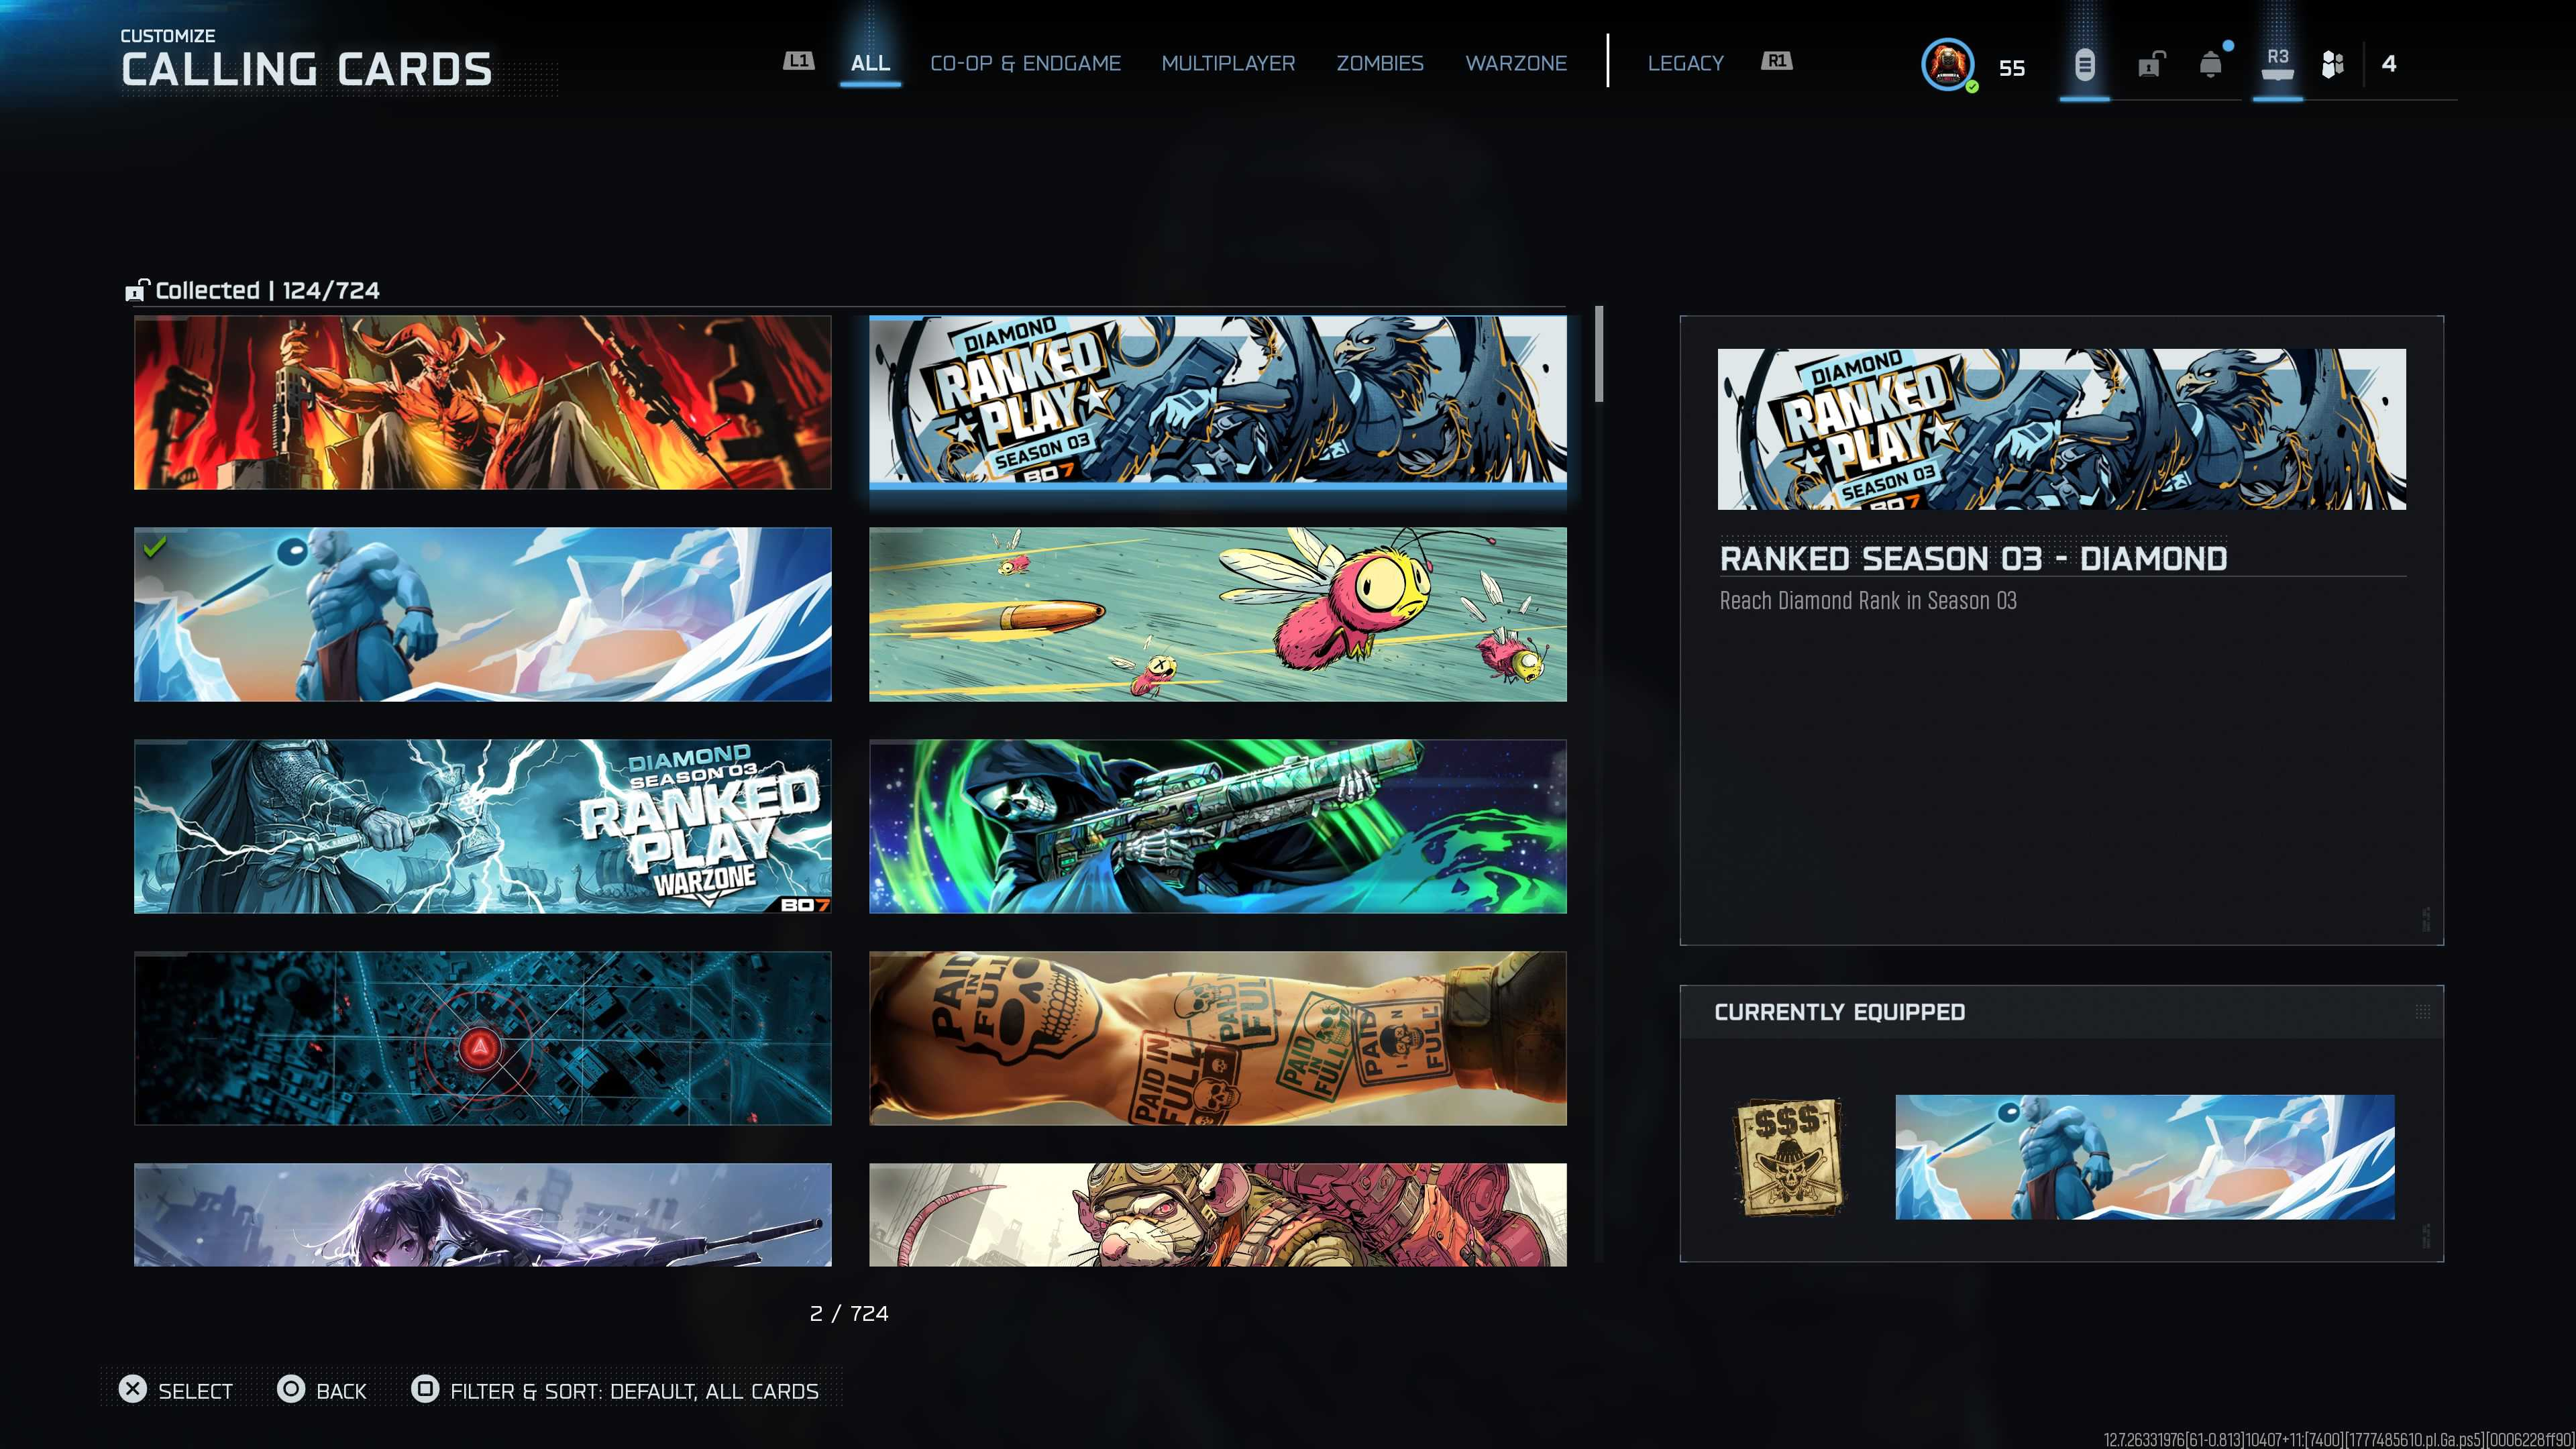Image resolution: width=2576 pixels, height=1449 pixels.
Task: Click the currently equipped blue giant card
Action: click(x=2145, y=1157)
